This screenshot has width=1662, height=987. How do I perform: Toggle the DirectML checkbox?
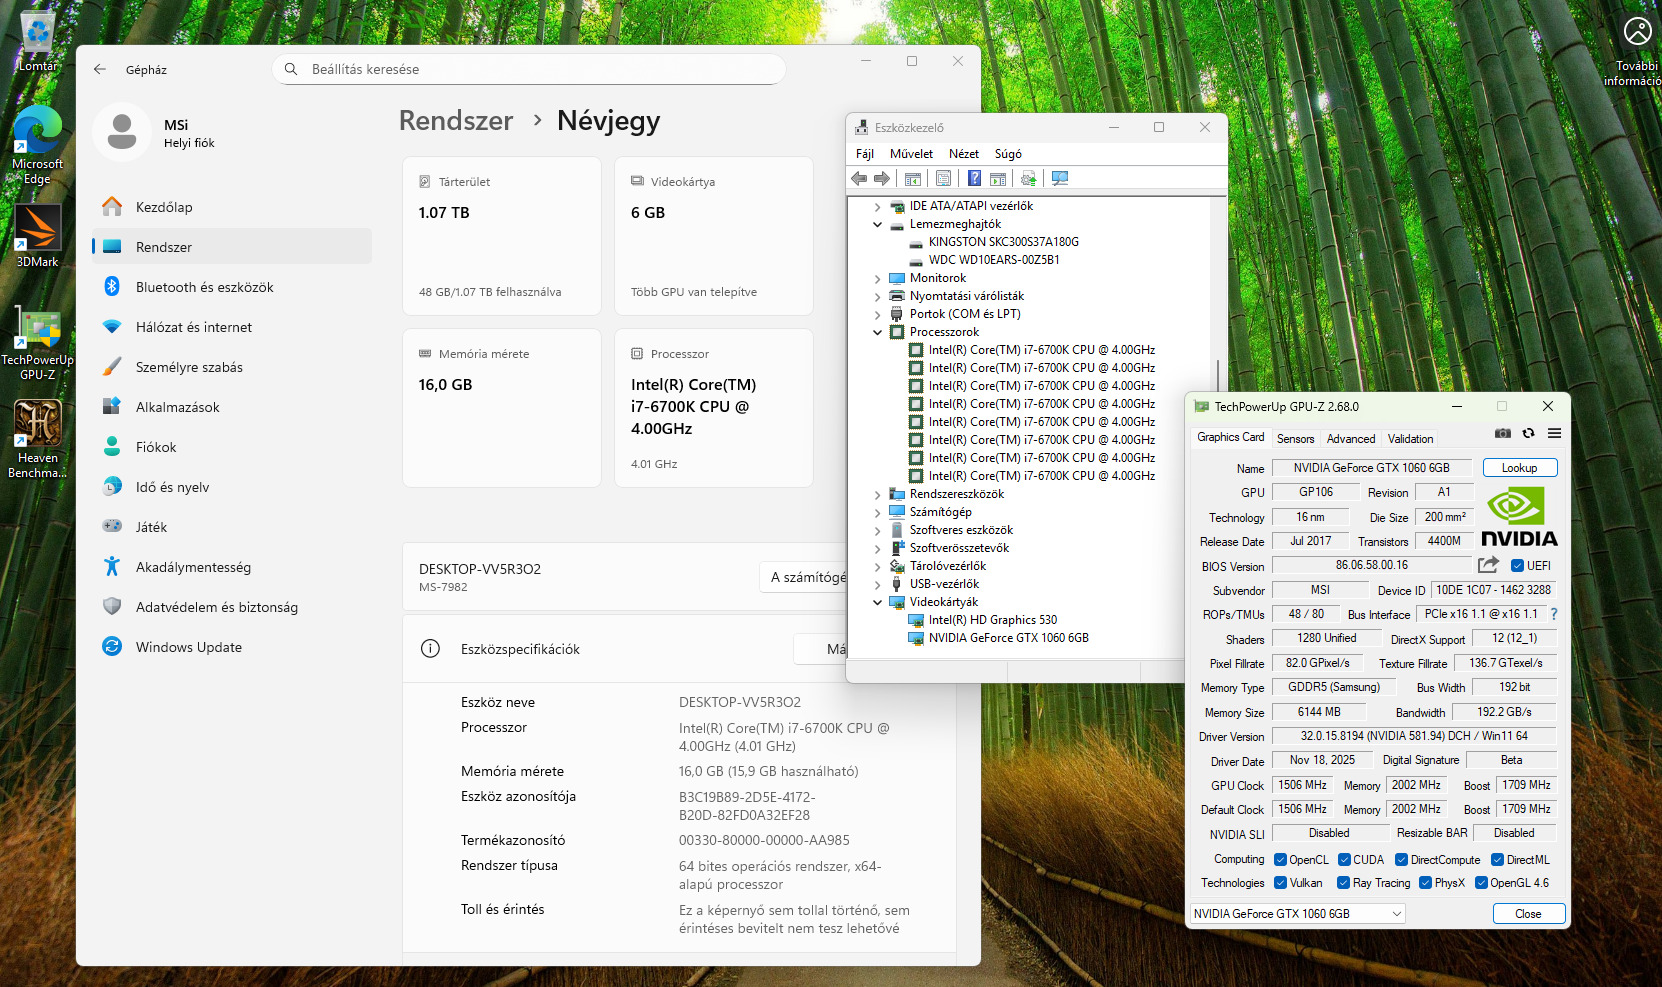[1498, 860]
